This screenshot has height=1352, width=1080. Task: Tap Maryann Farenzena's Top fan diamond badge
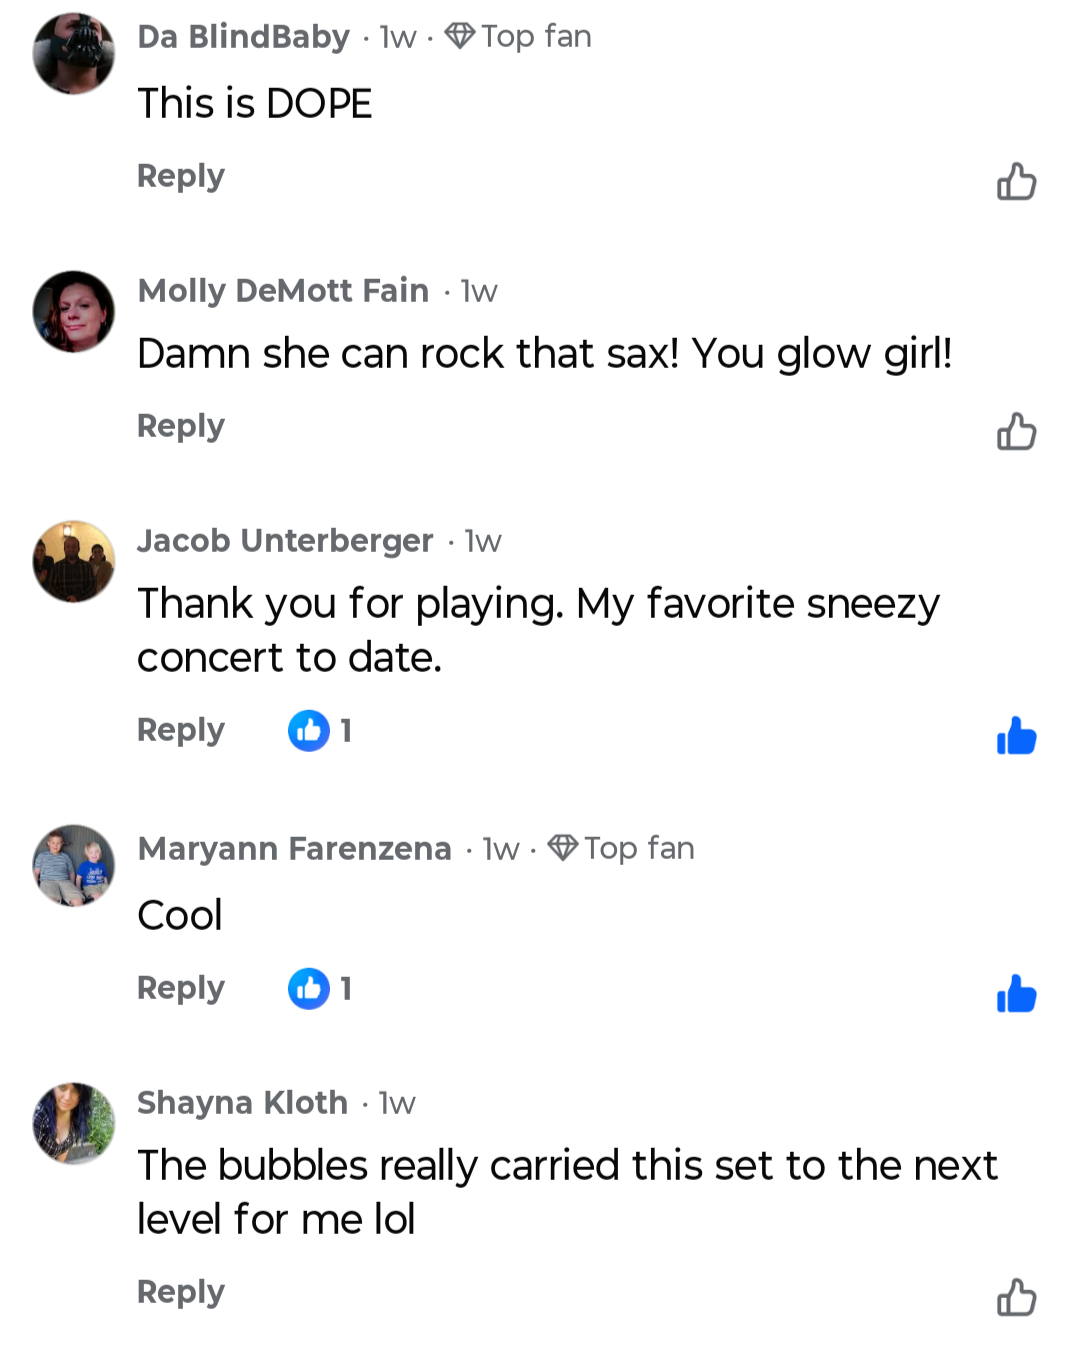click(563, 848)
